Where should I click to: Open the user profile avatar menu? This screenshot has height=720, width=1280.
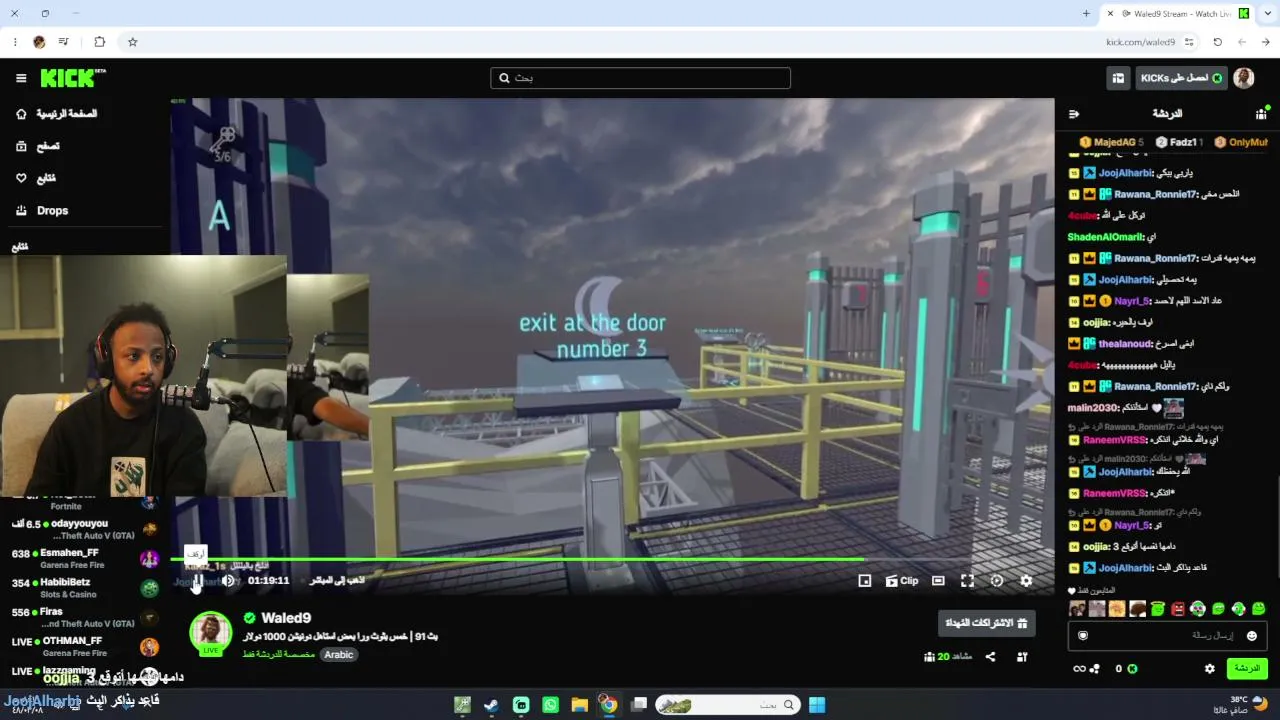pyautogui.click(x=1244, y=78)
